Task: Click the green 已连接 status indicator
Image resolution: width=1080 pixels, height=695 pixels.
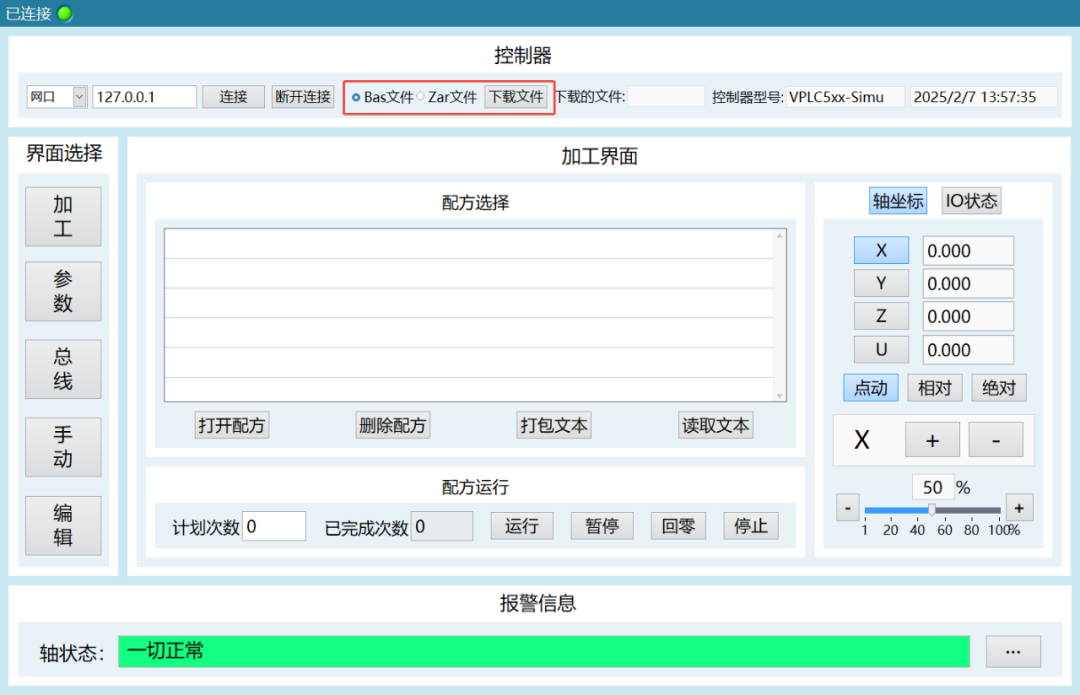Action: point(65,14)
